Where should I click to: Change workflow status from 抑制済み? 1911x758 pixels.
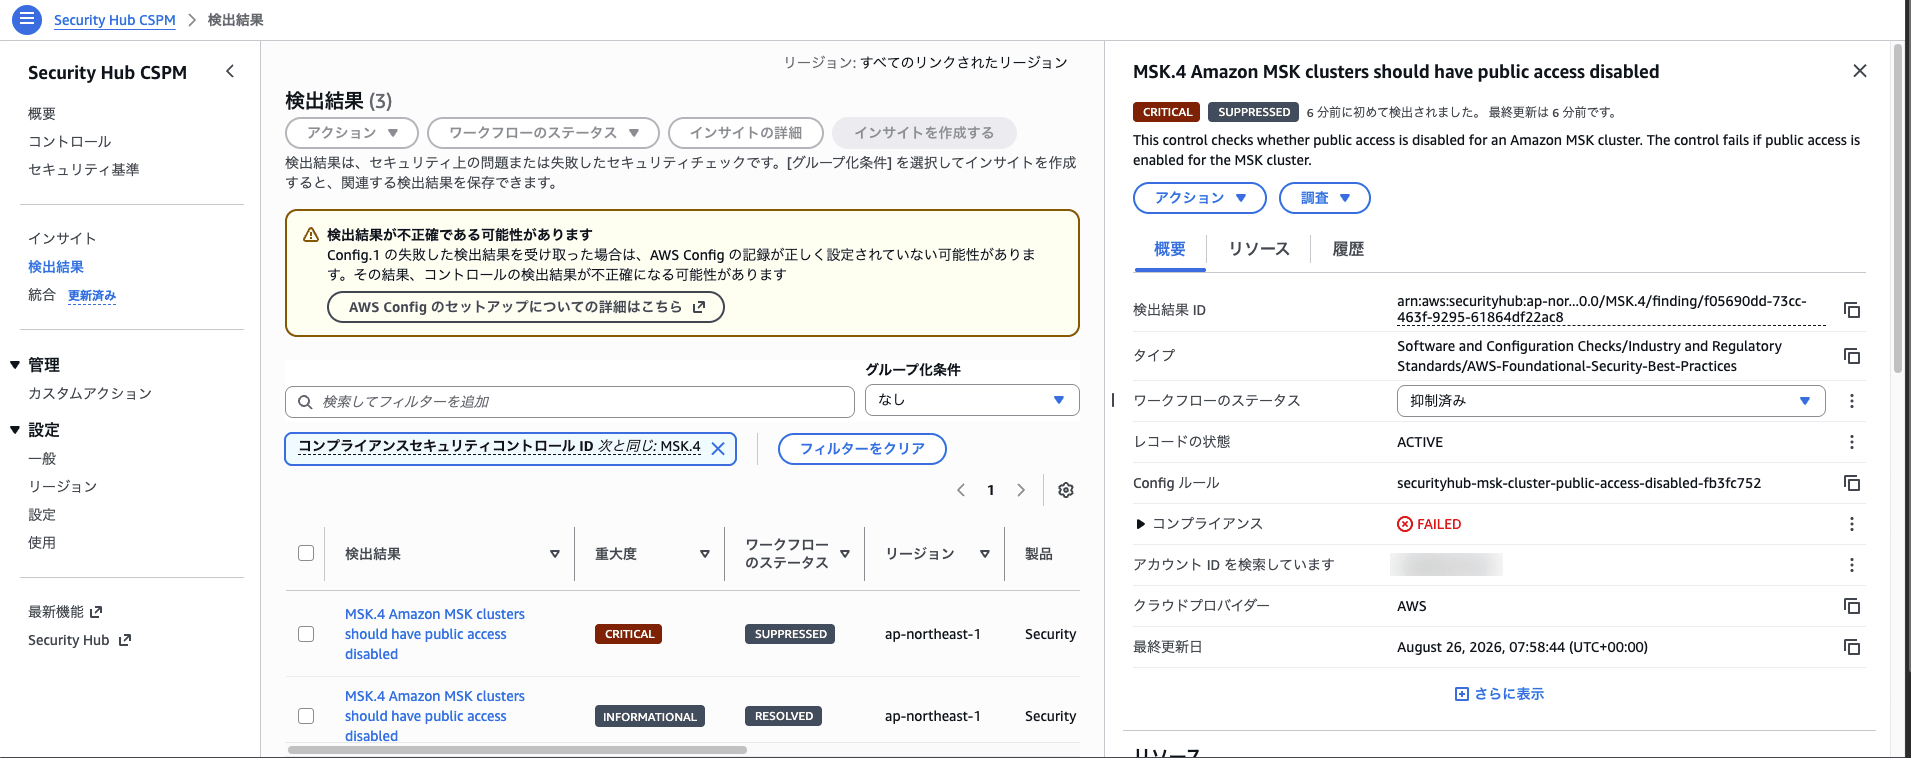point(1611,401)
